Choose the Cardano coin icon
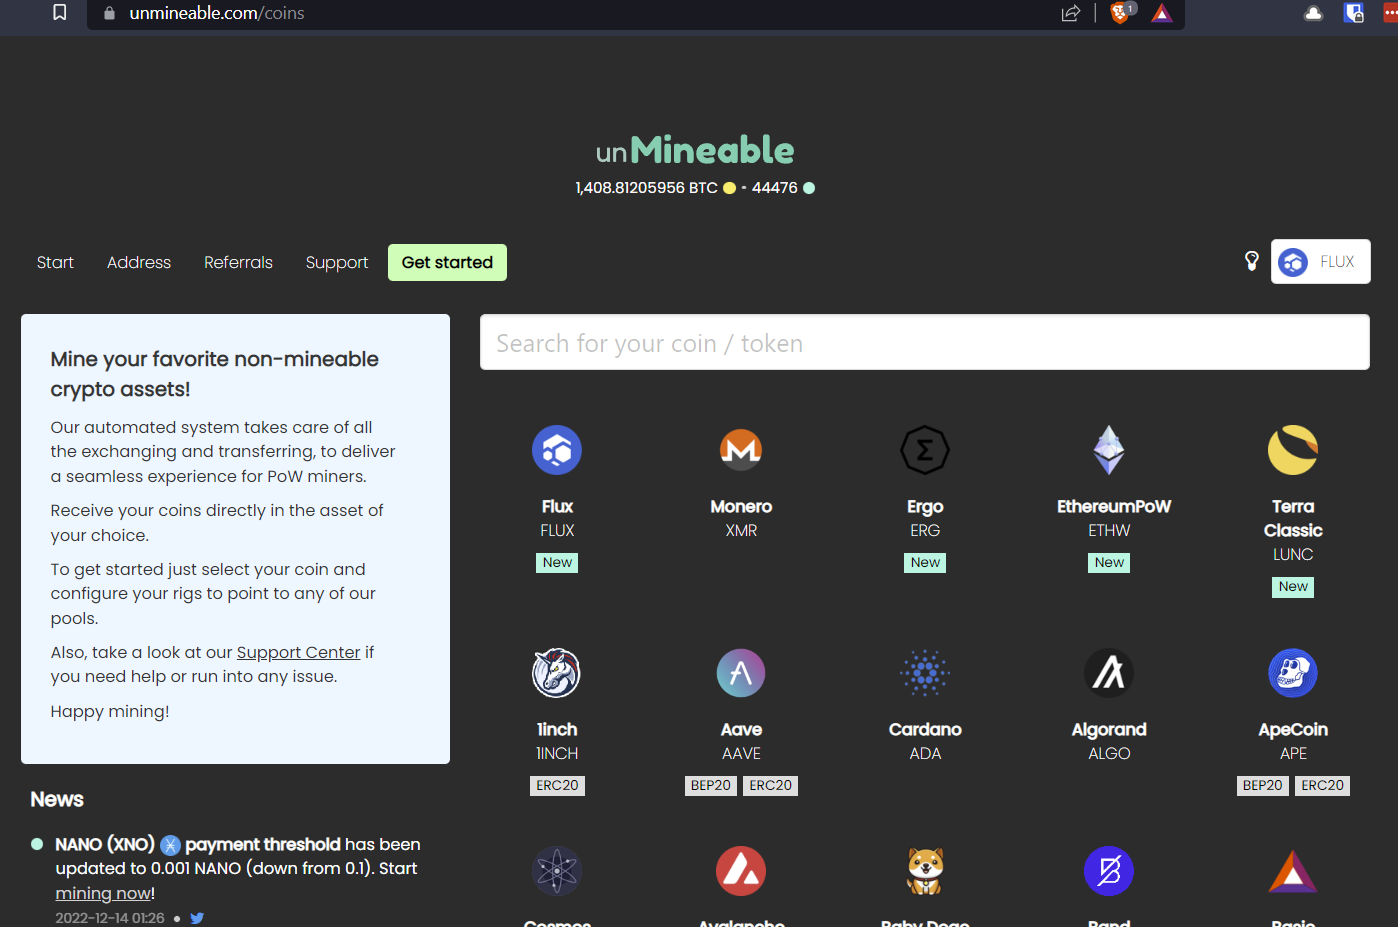The image size is (1398, 927). point(925,673)
